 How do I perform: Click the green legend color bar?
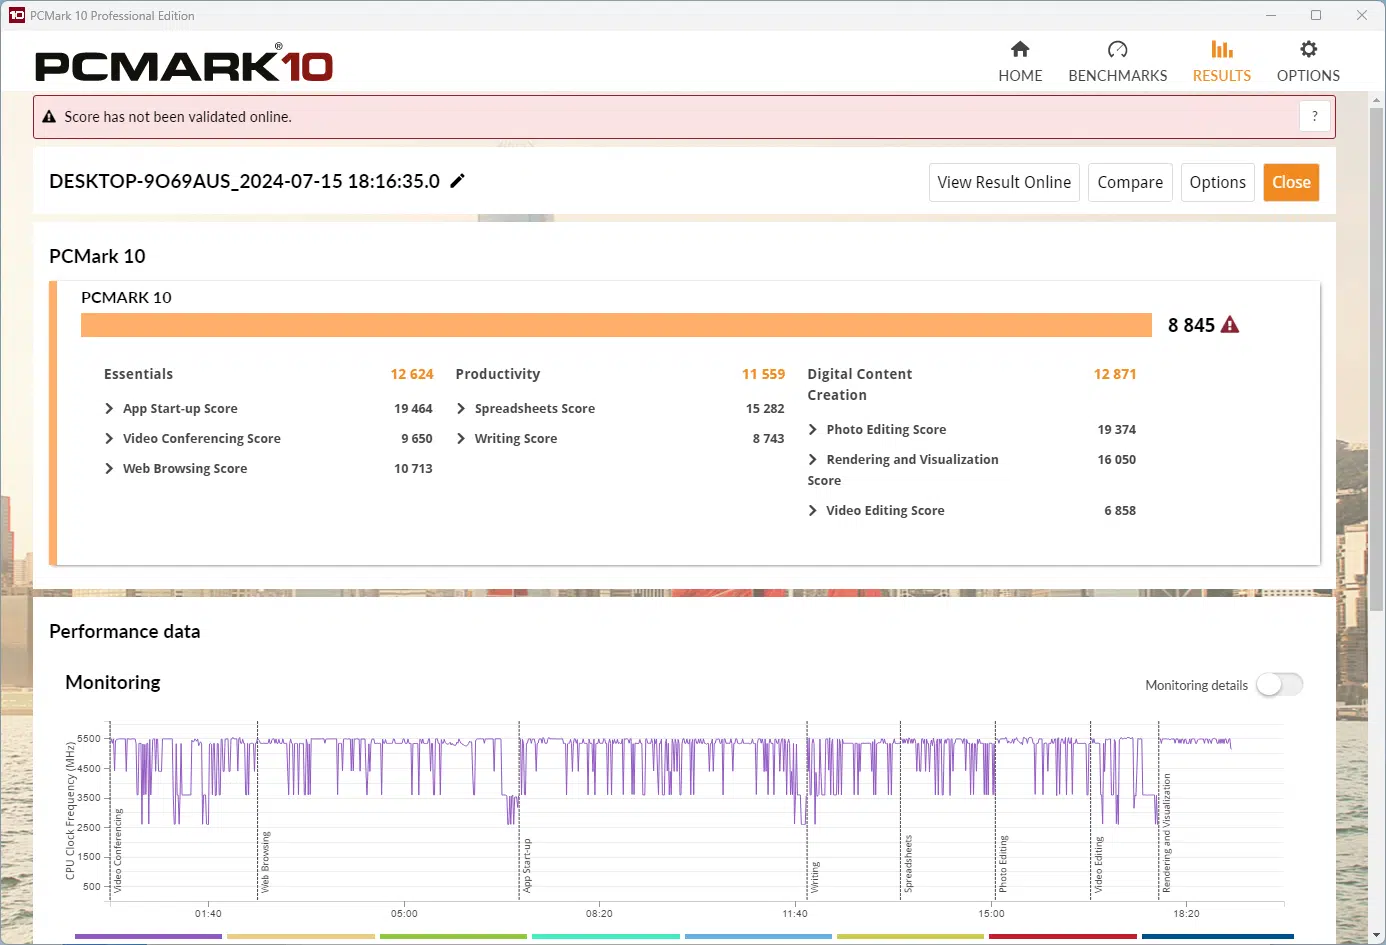(x=453, y=937)
